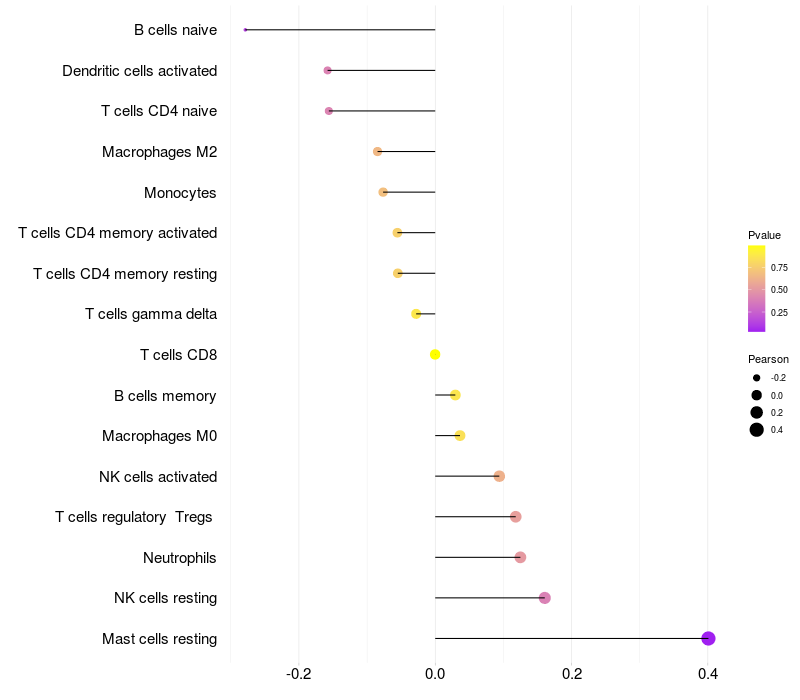The height and width of the screenshot is (700, 800).
Task: Click the purple Mast cells resting dot
Action: (708, 638)
